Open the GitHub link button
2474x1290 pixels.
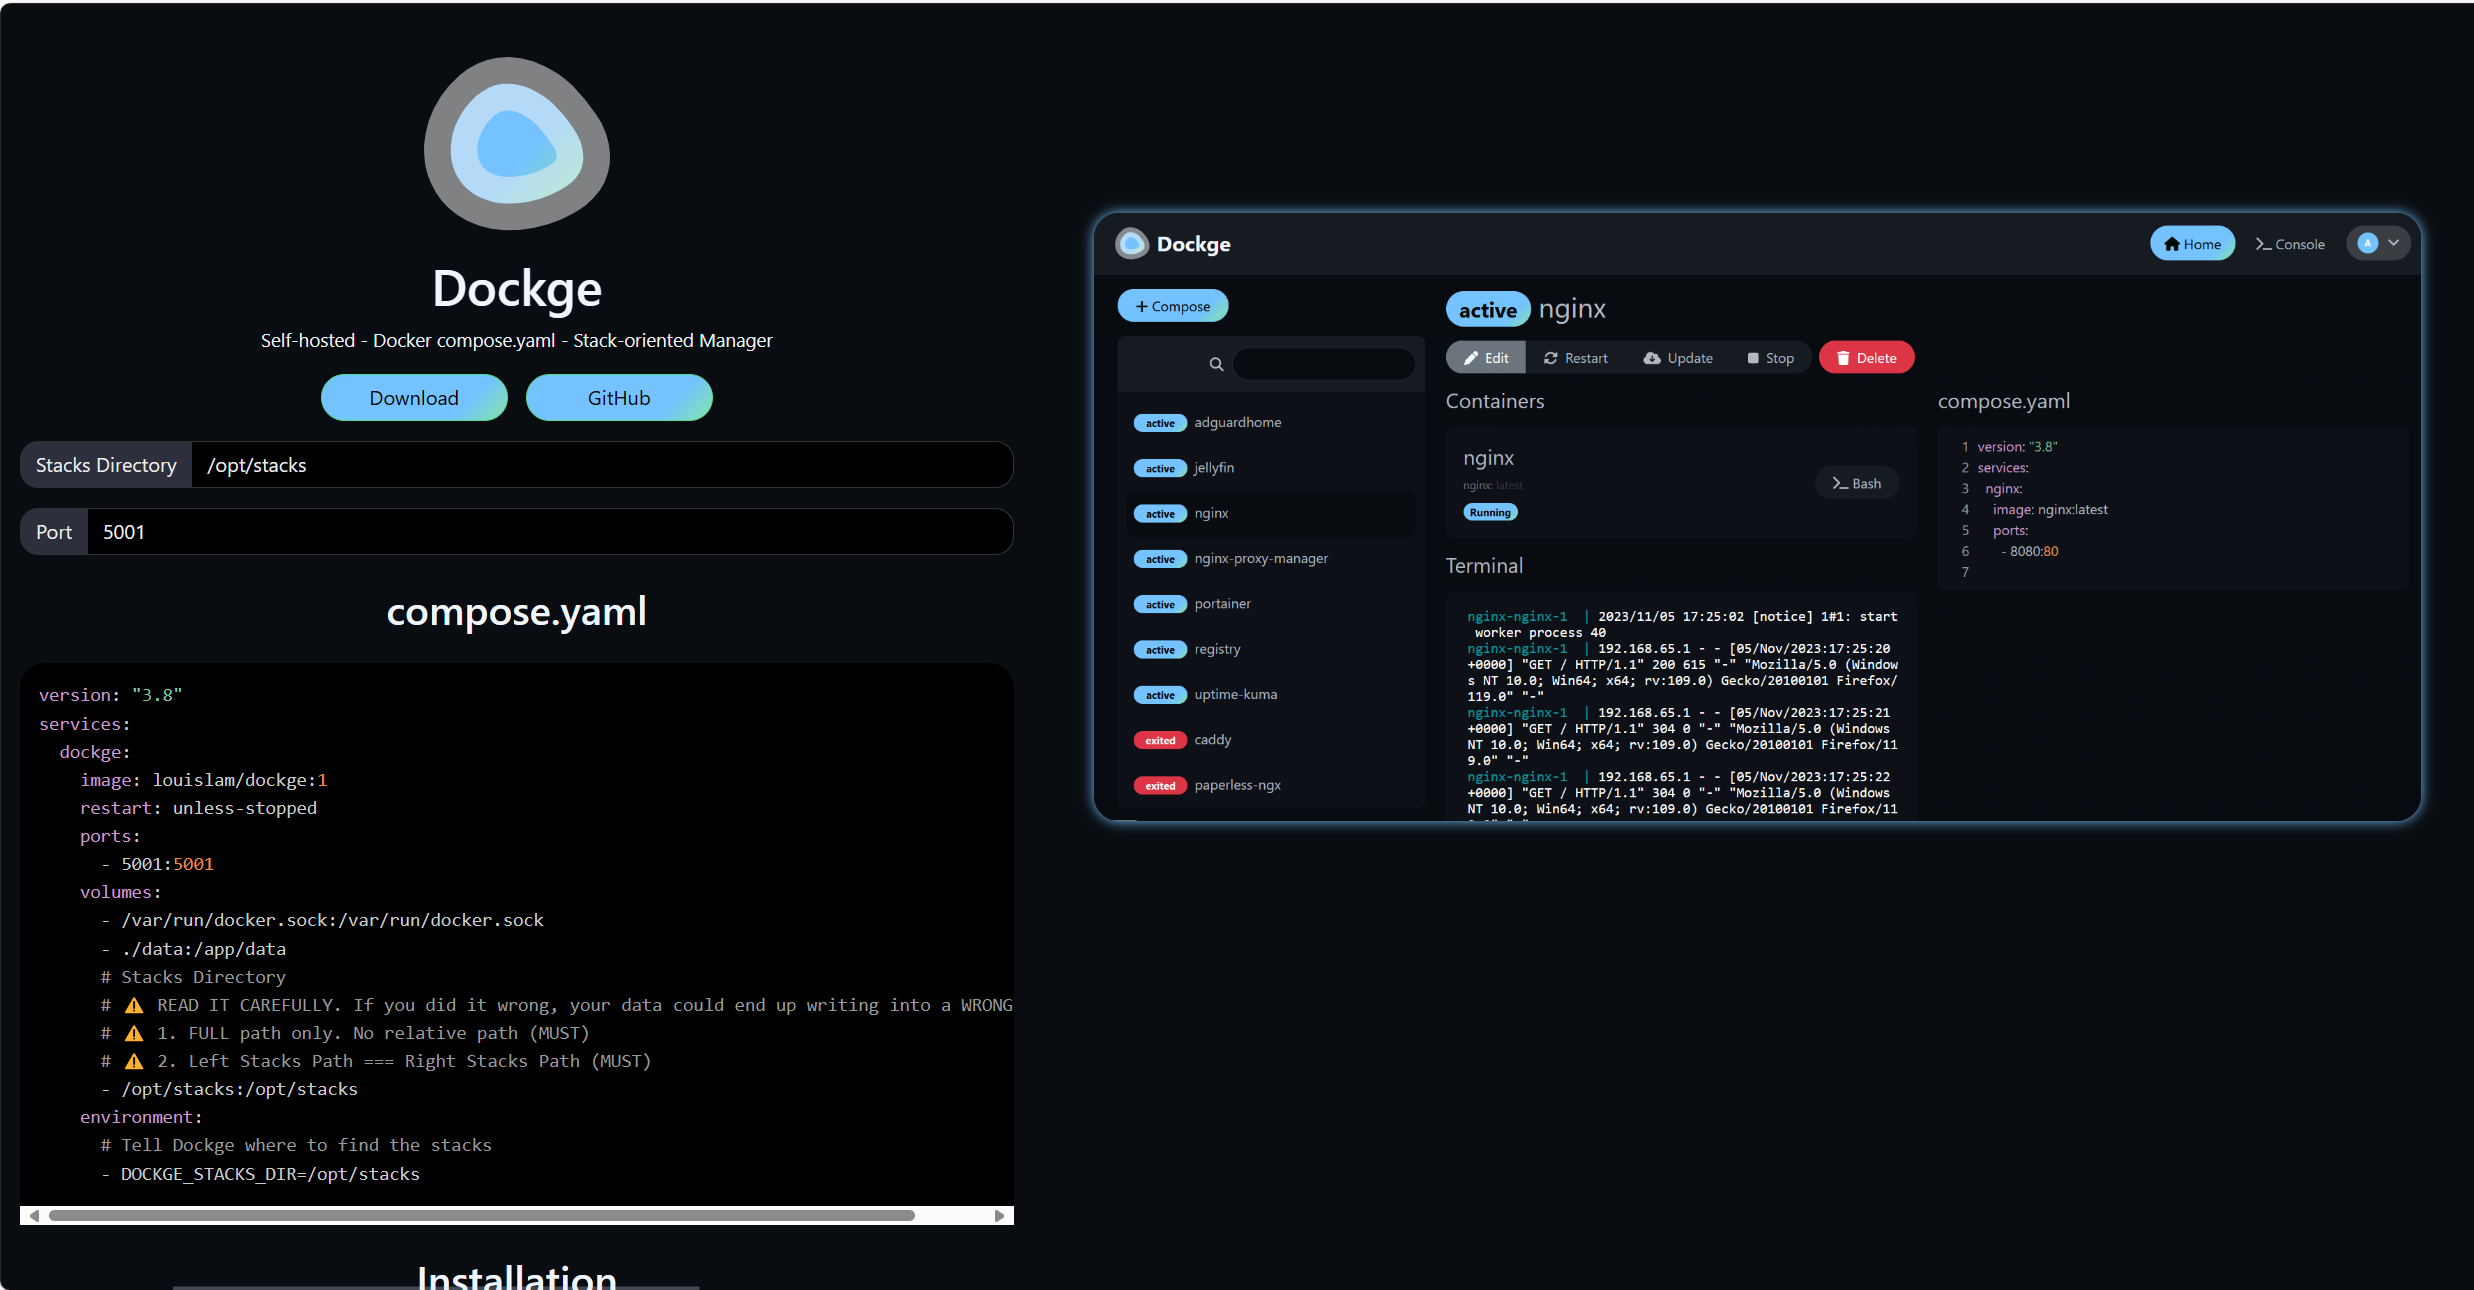click(x=619, y=398)
